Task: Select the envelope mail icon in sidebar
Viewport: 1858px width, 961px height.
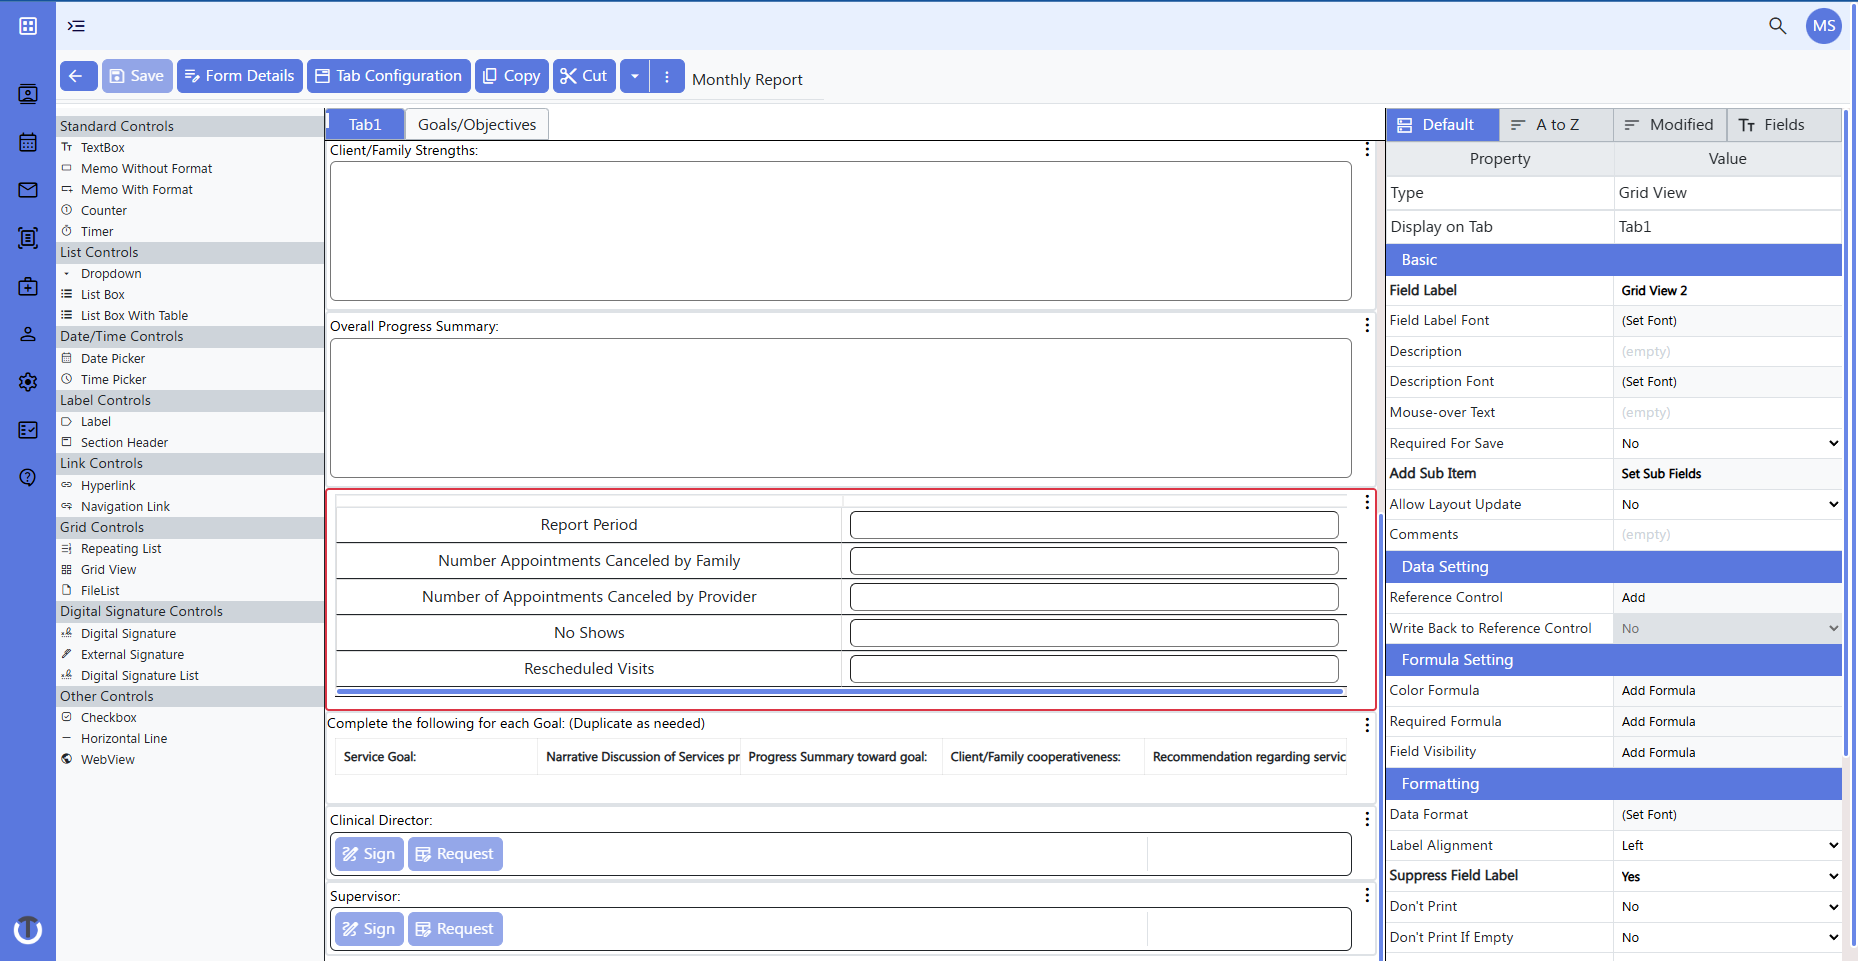Action: pyautogui.click(x=27, y=190)
